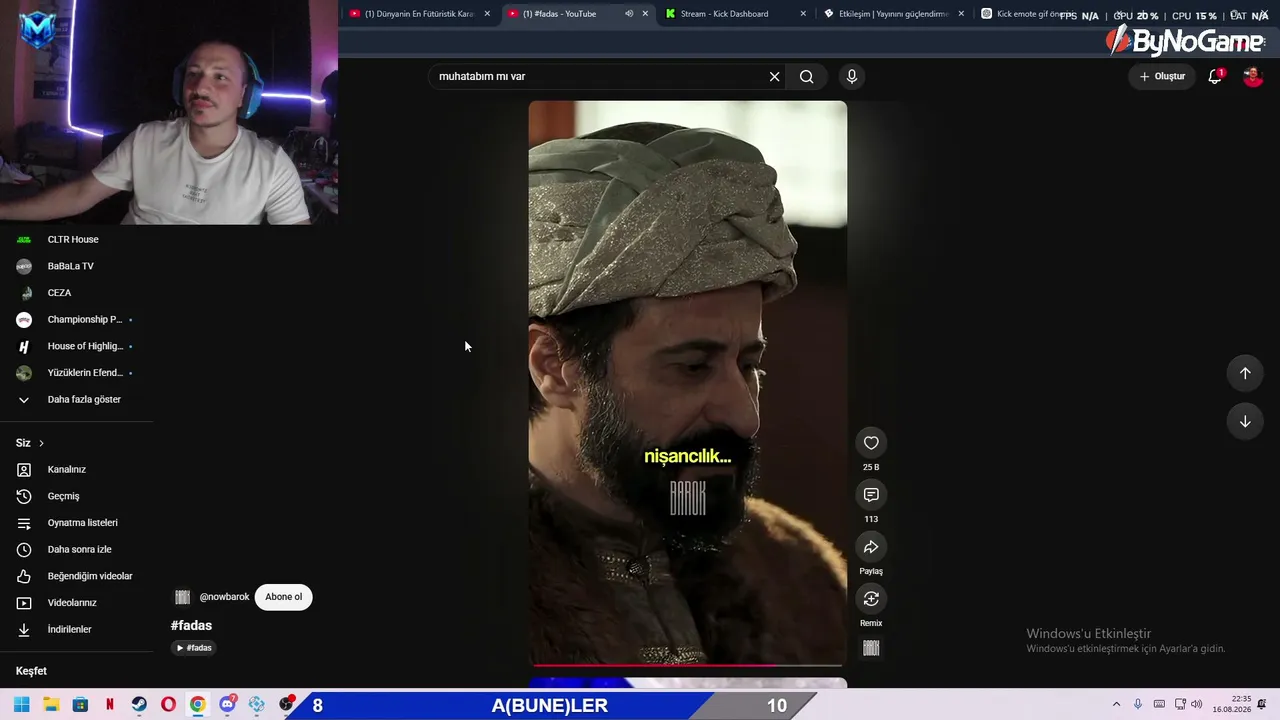Open Discord from the taskbar

227,705
